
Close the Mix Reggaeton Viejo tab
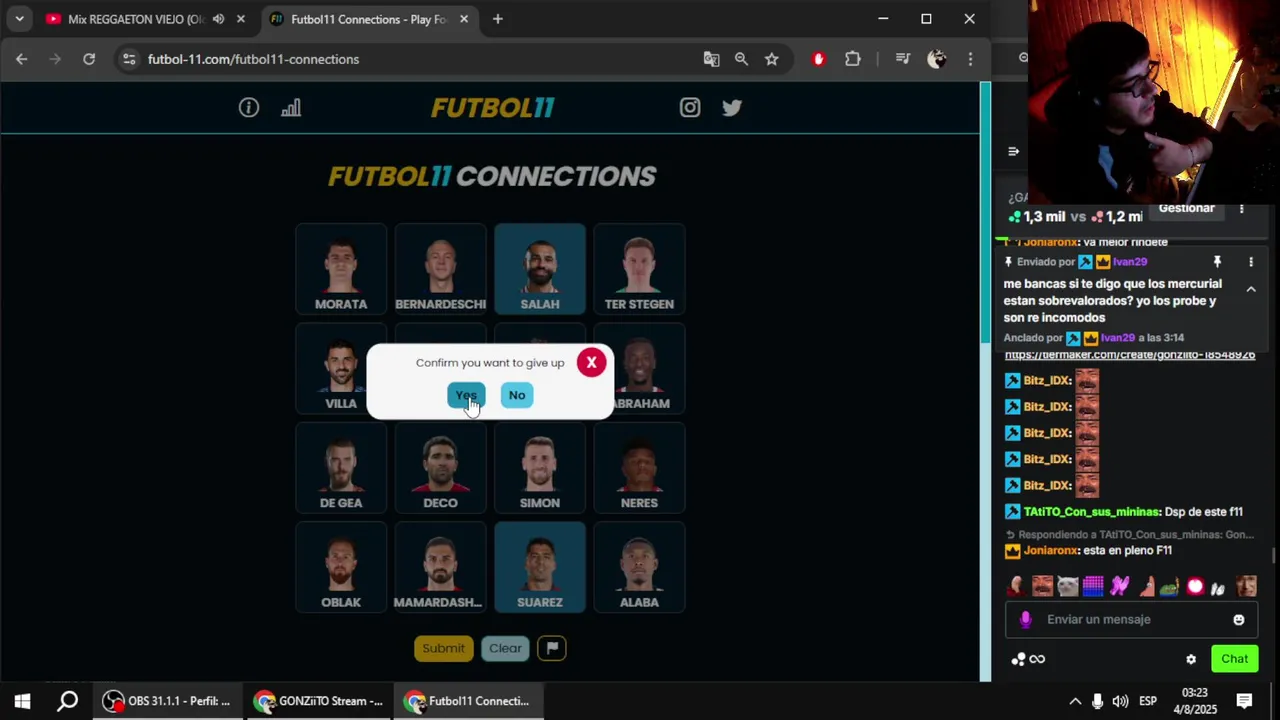click(240, 19)
